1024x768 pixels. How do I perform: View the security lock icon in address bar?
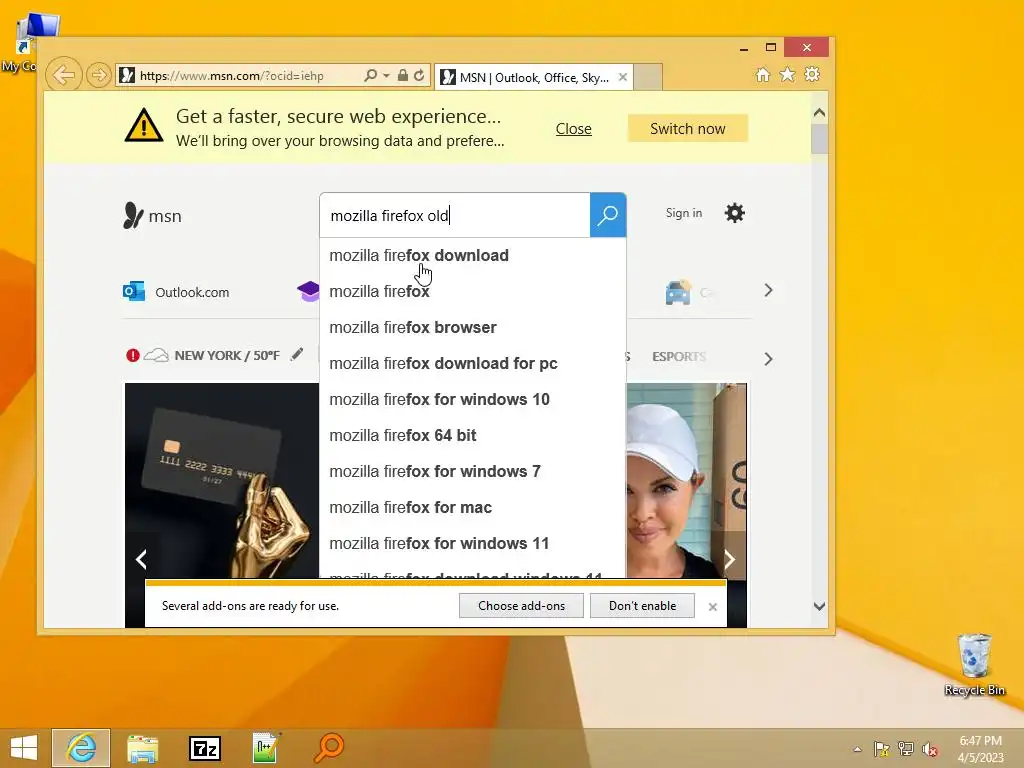click(x=402, y=75)
